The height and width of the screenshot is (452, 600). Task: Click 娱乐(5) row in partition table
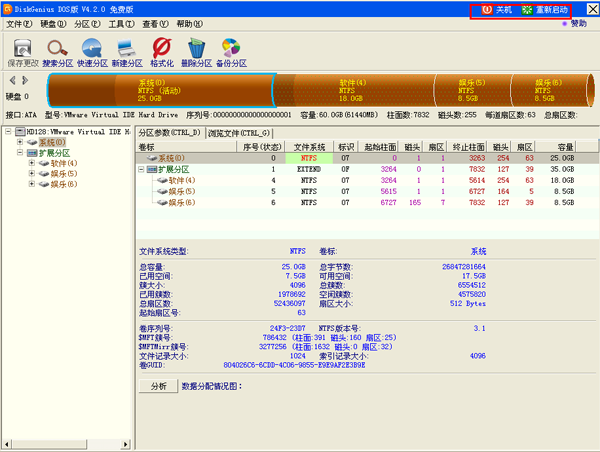point(367,191)
